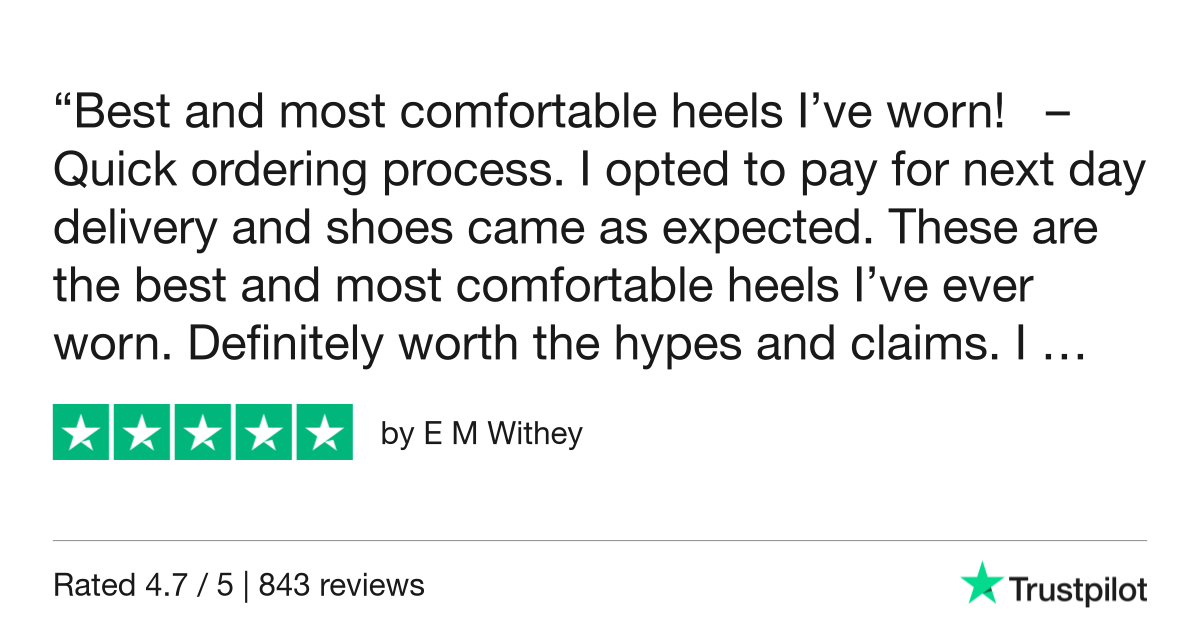Click the opening quotation mark of the review
The image size is (1200, 627).
(x=62, y=106)
